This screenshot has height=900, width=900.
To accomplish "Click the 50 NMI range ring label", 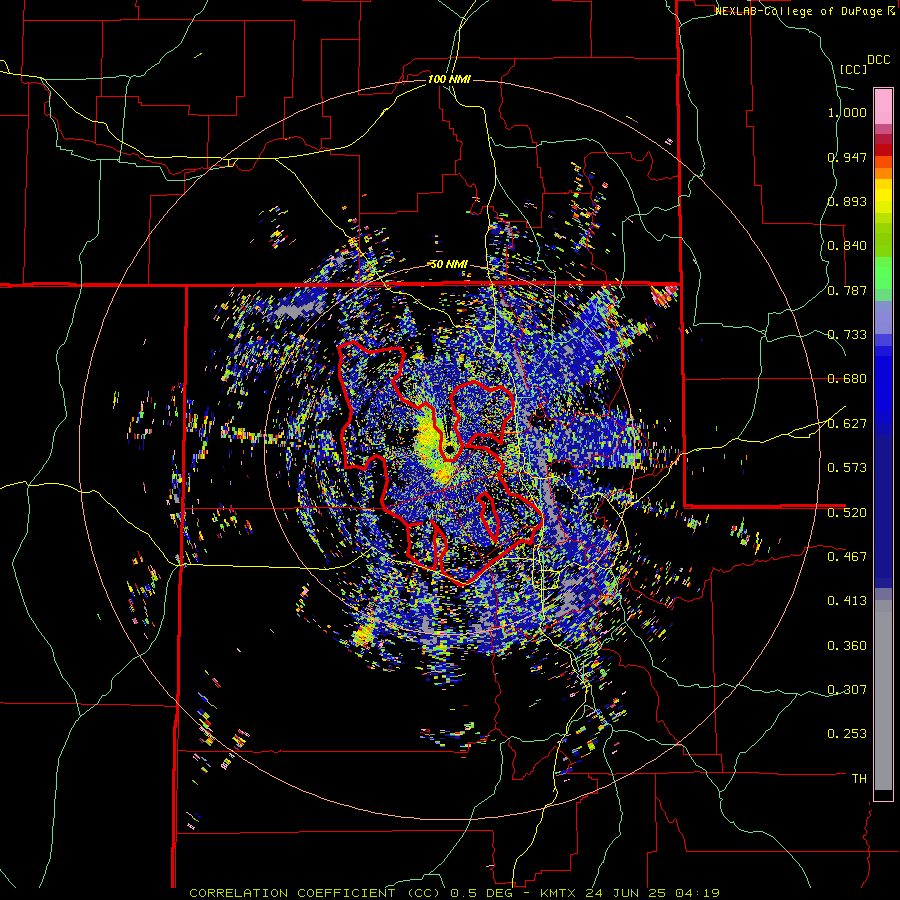I will [449, 265].
